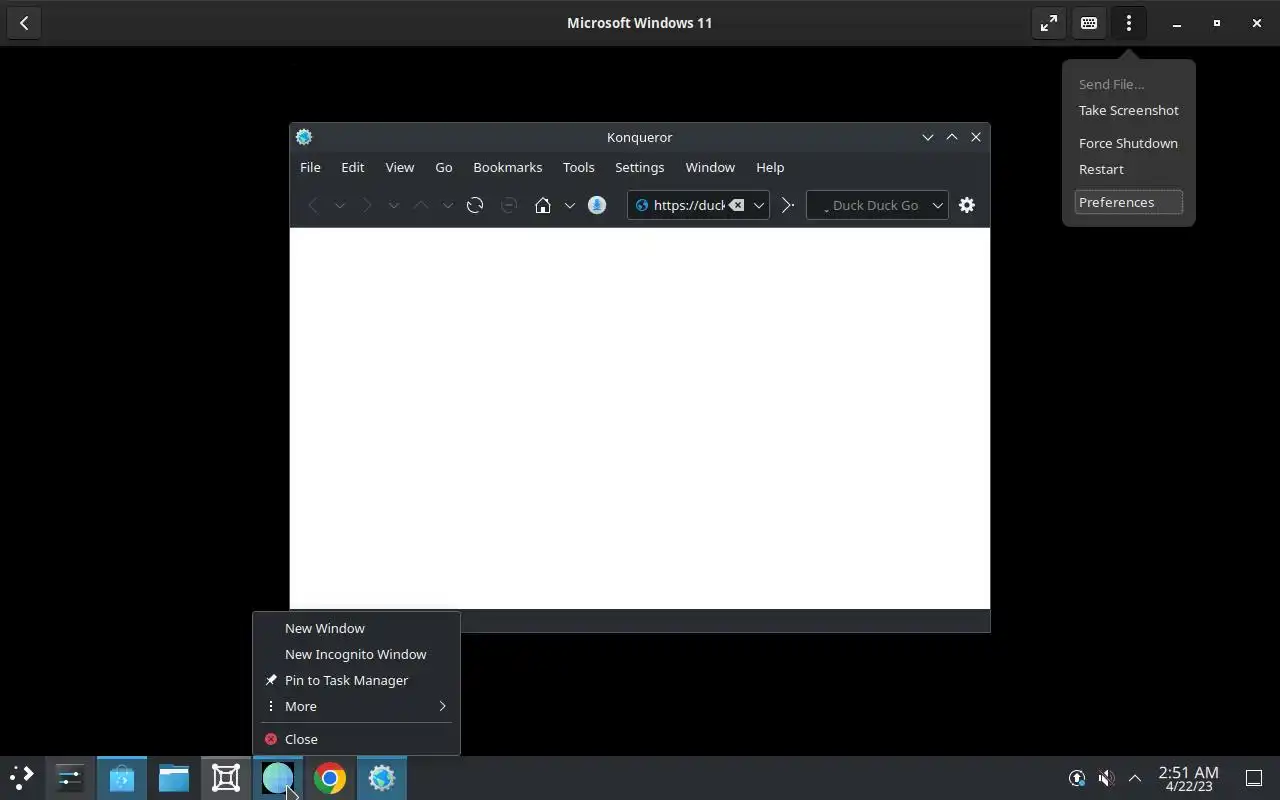Click the teal globe browser icon in taskbar
1280x800 pixels.
[x=278, y=778]
